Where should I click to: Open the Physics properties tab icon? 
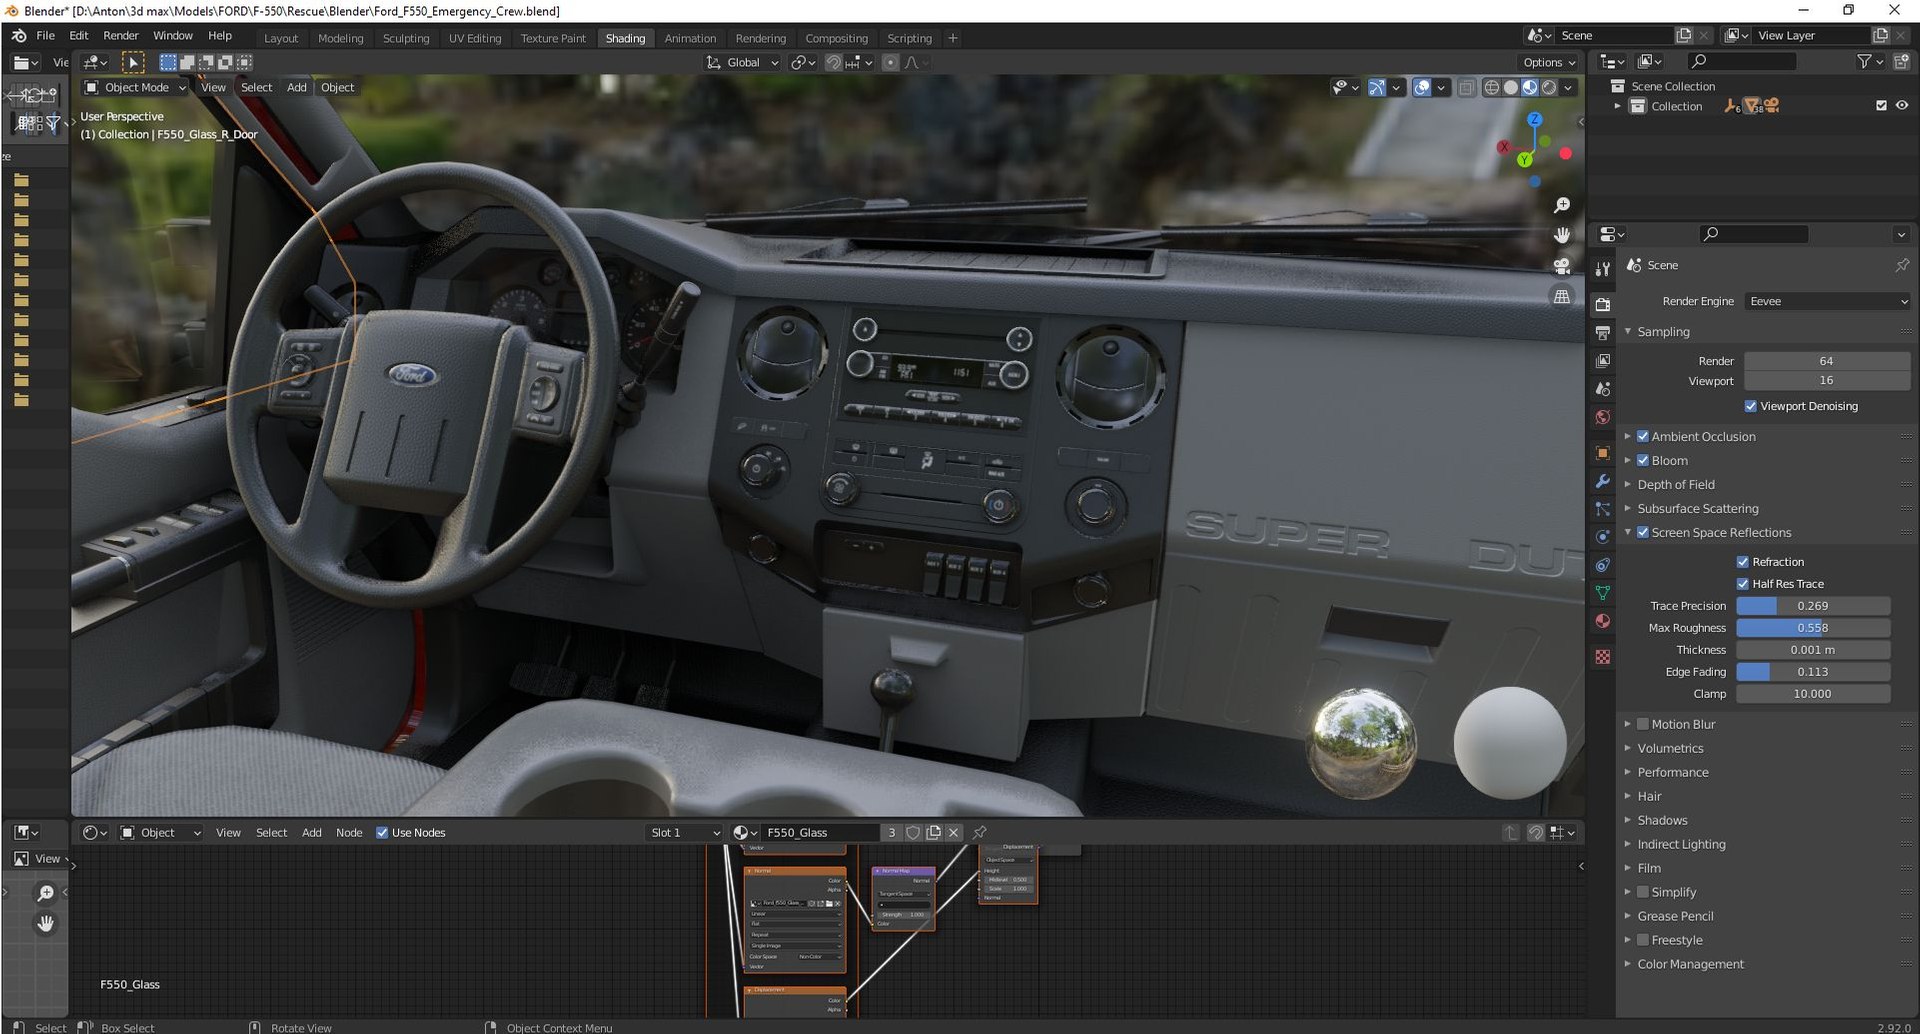1603,537
